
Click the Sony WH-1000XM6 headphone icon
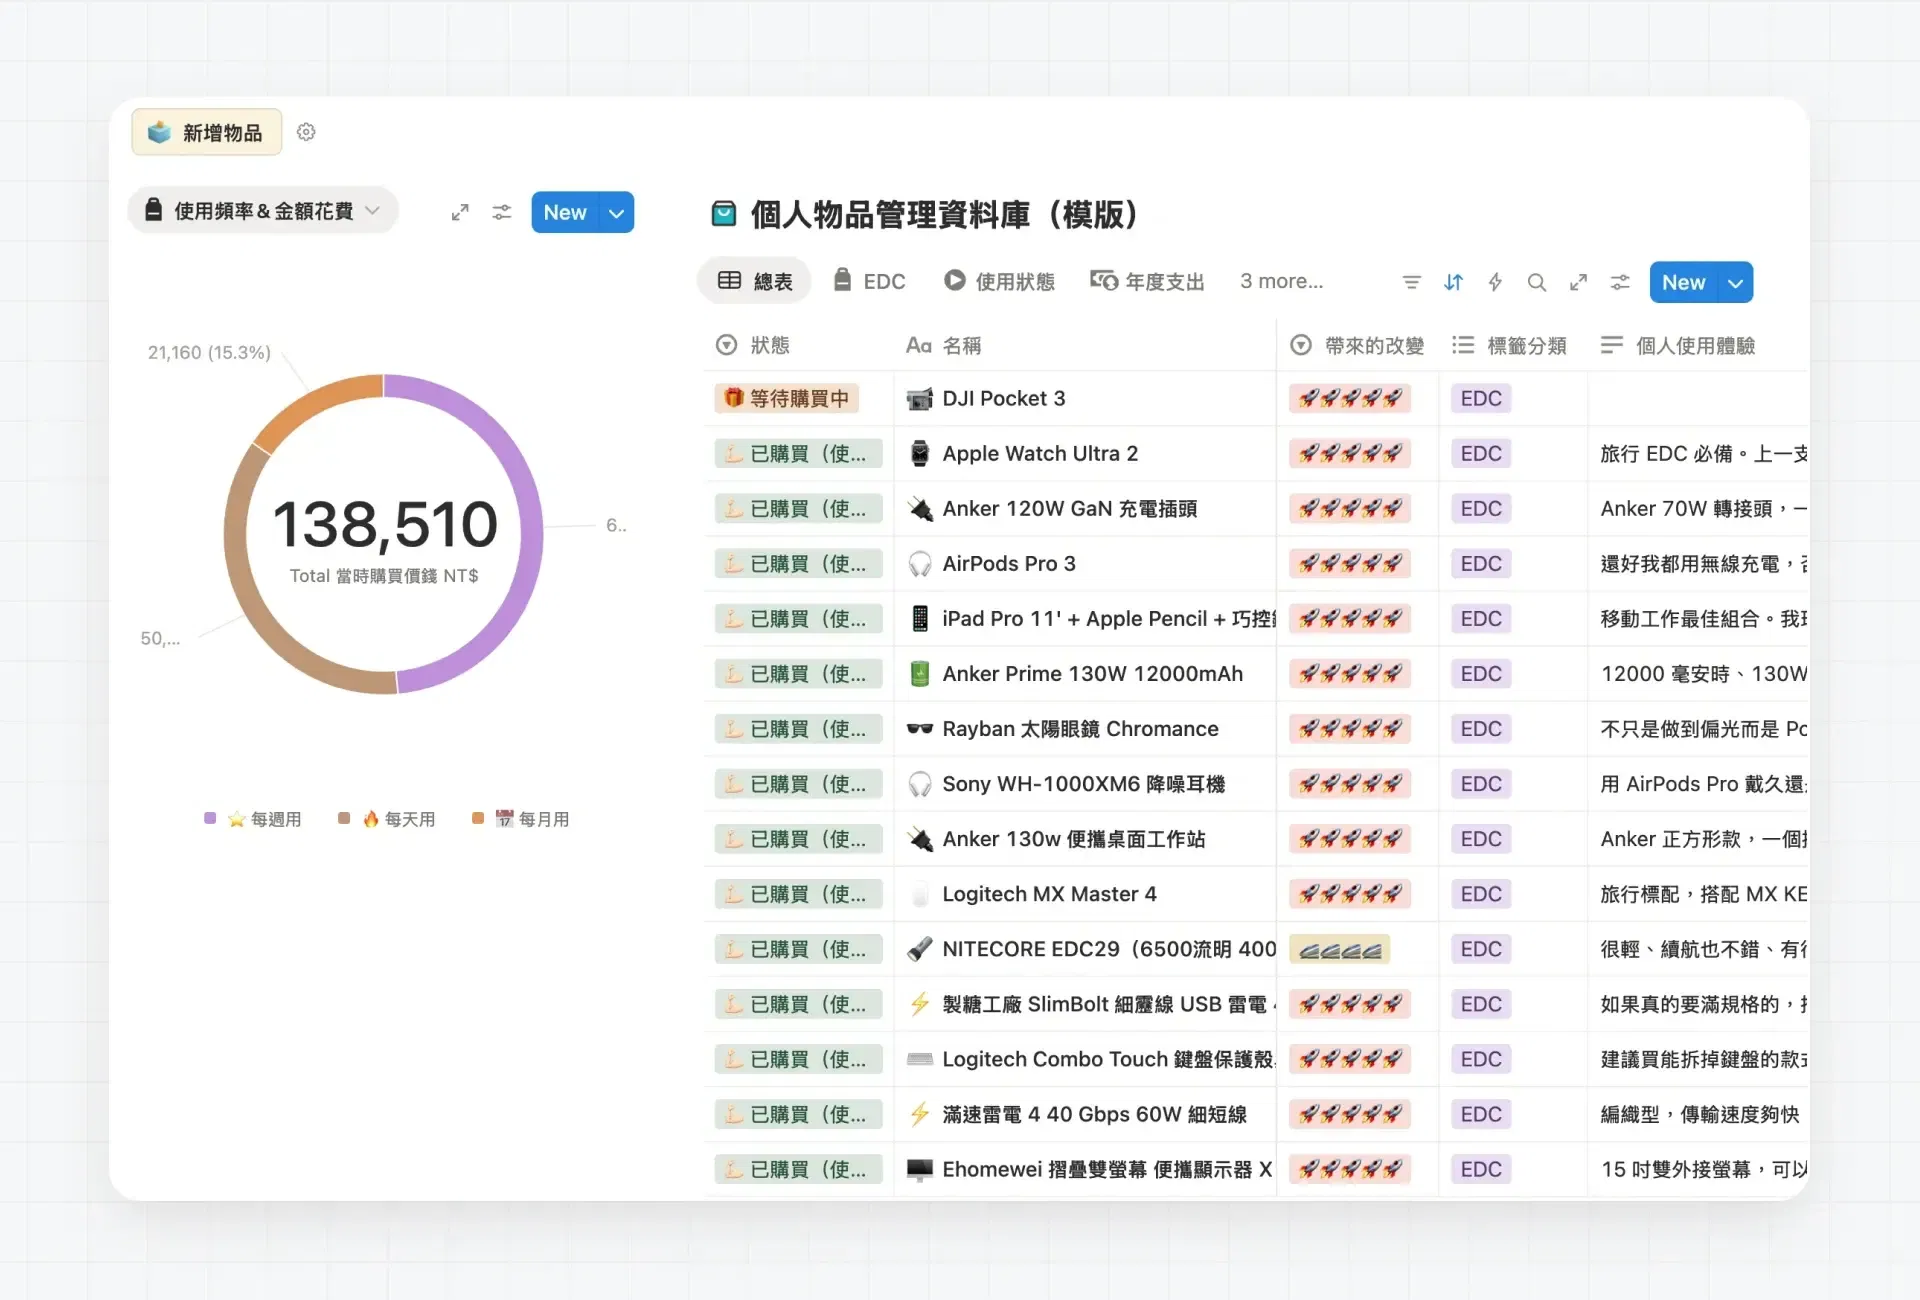tap(920, 784)
